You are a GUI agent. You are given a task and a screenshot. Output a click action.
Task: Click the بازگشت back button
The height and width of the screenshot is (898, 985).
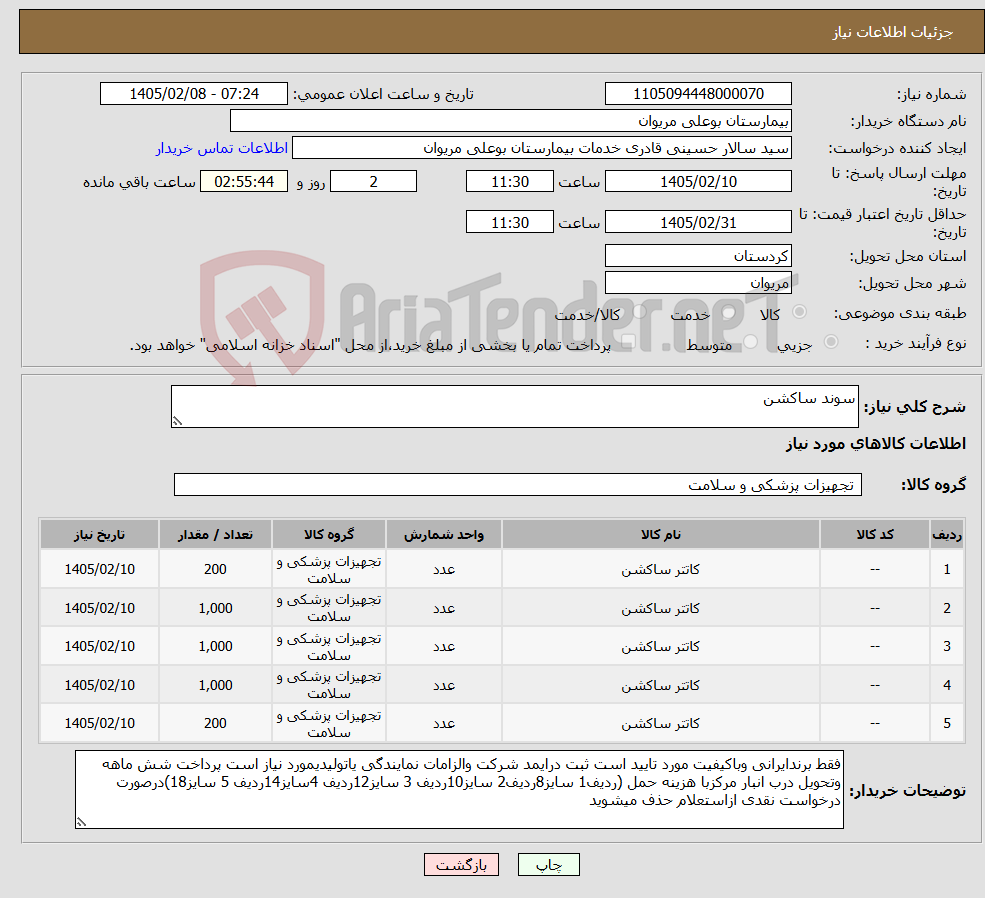pos(461,865)
